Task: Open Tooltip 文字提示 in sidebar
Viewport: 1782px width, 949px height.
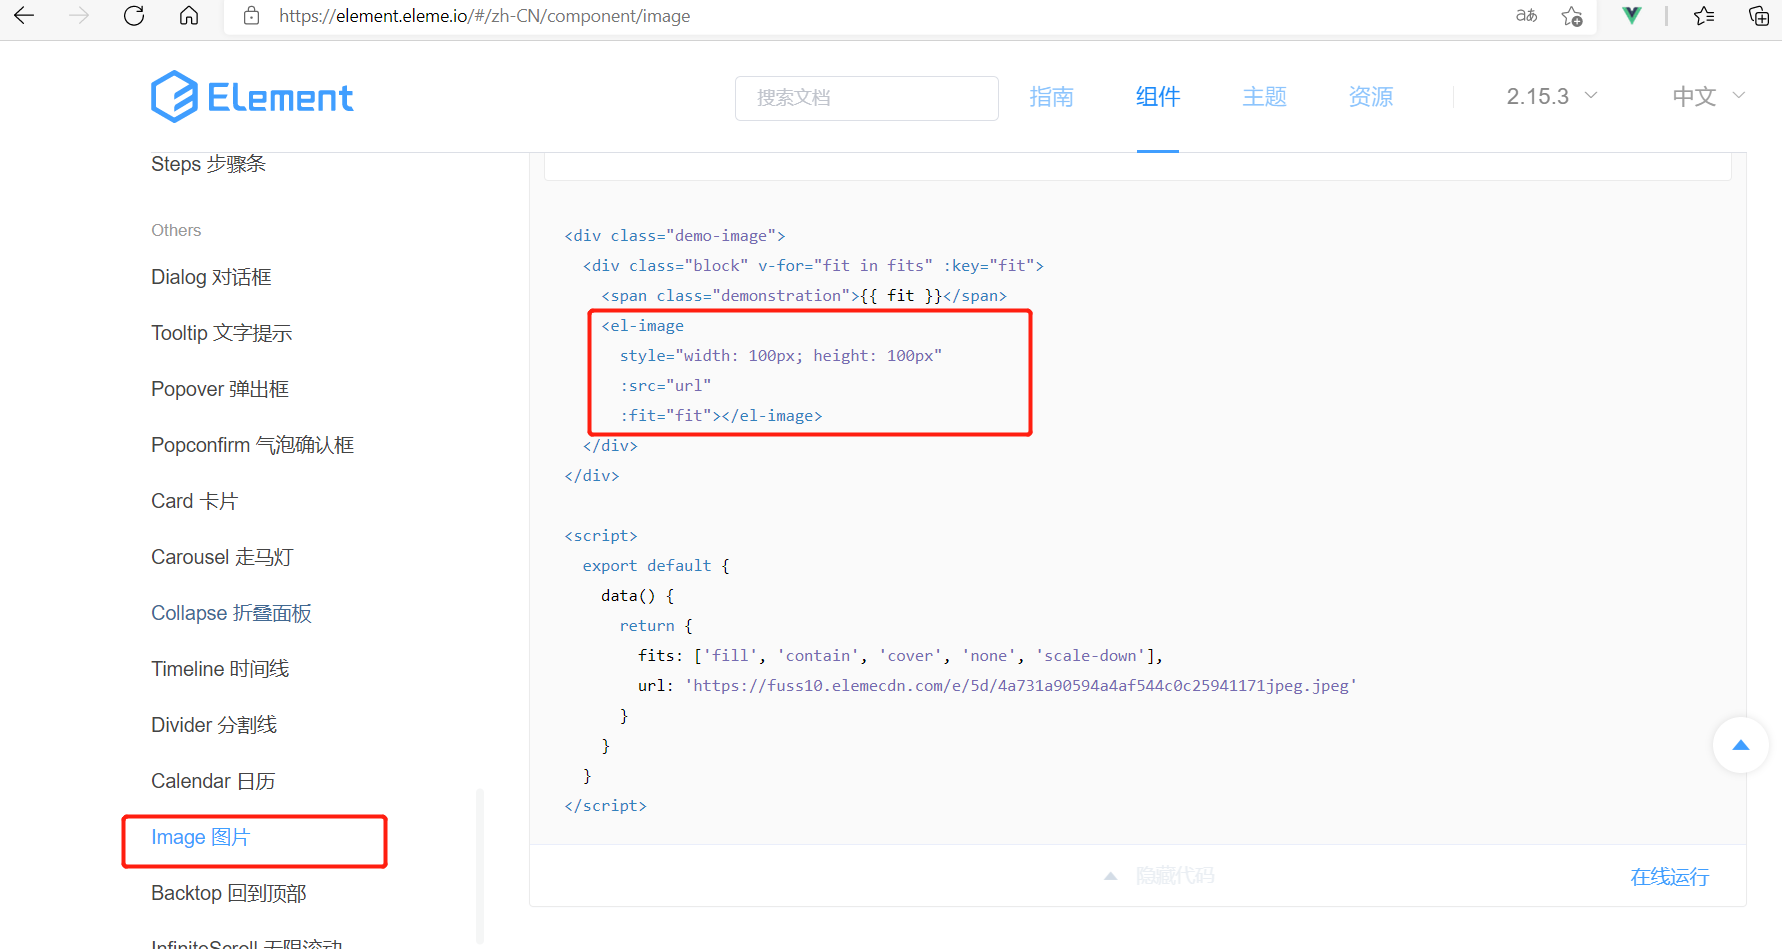Action: [222, 333]
